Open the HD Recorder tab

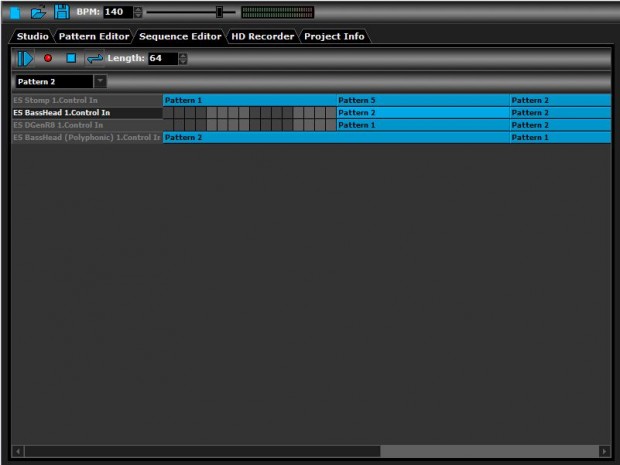(263, 36)
